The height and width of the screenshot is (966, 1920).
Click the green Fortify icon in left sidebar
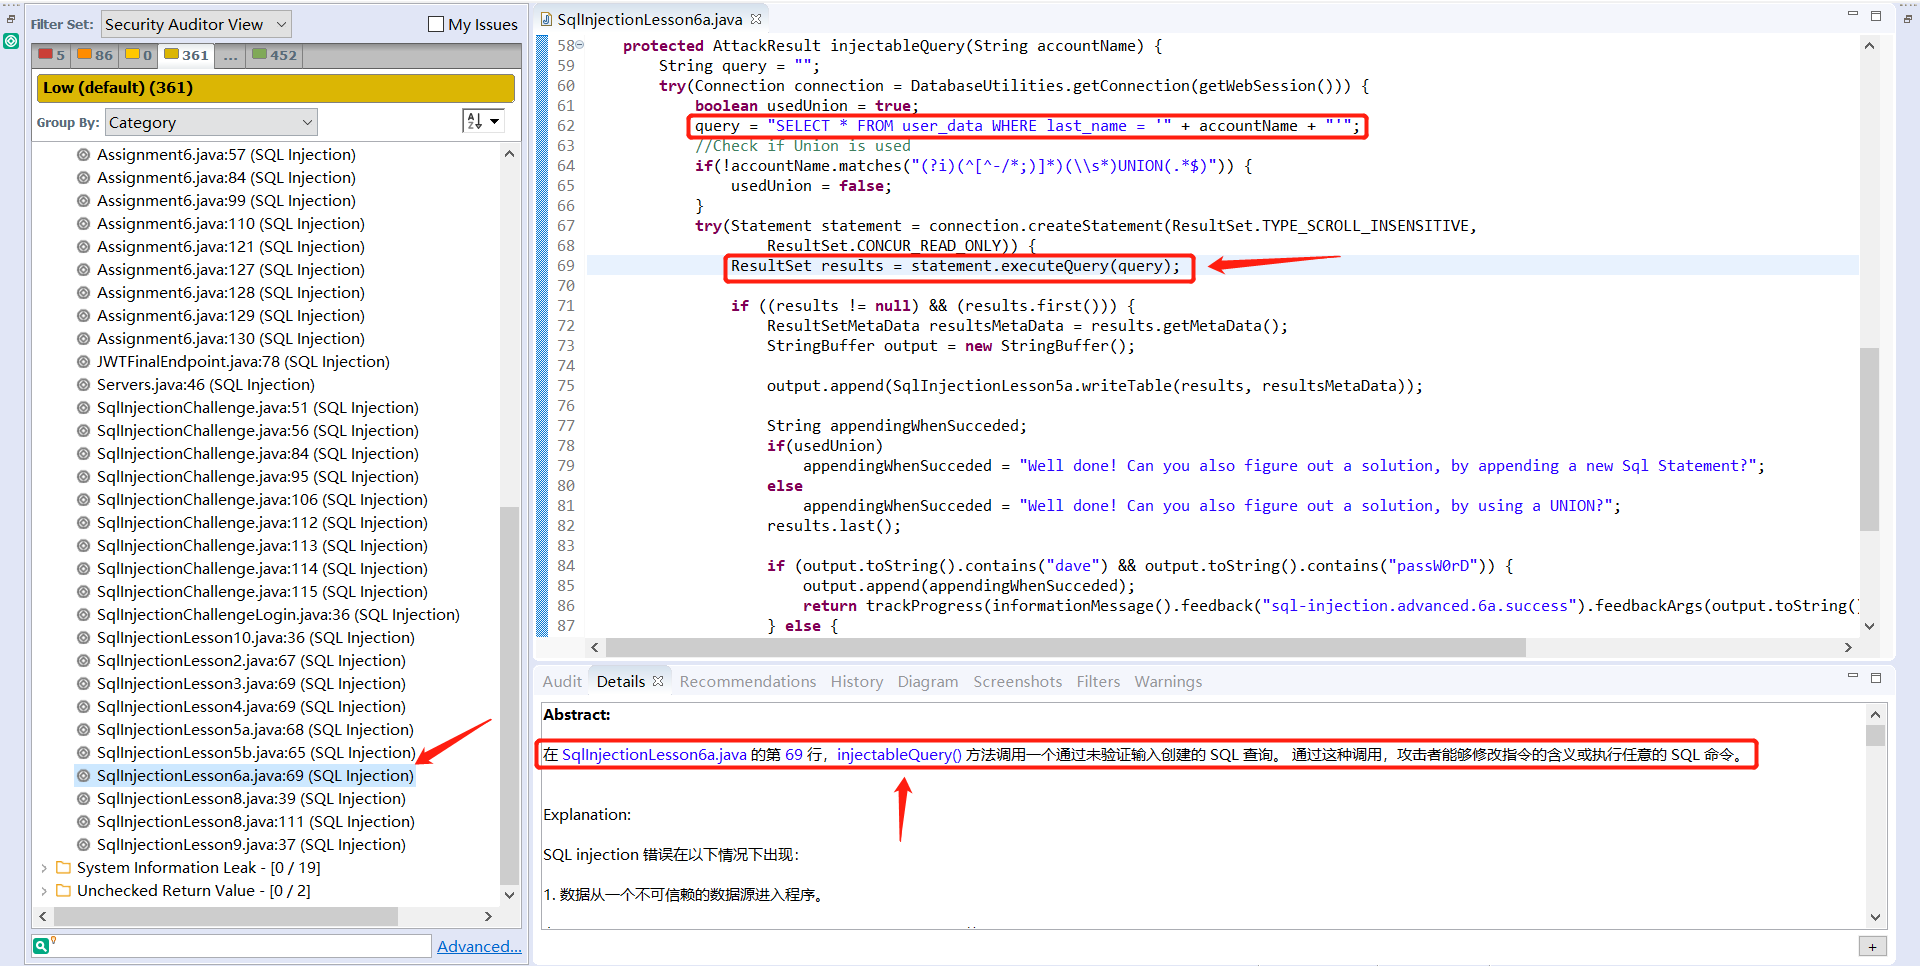(11, 41)
